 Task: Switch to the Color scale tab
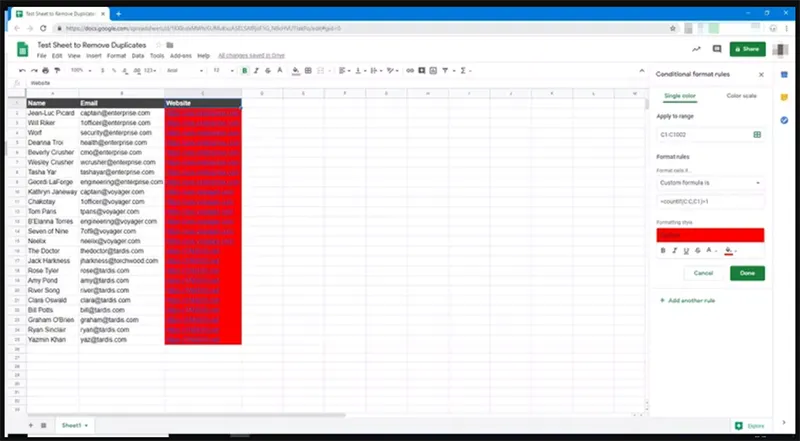(x=741, y=96)
